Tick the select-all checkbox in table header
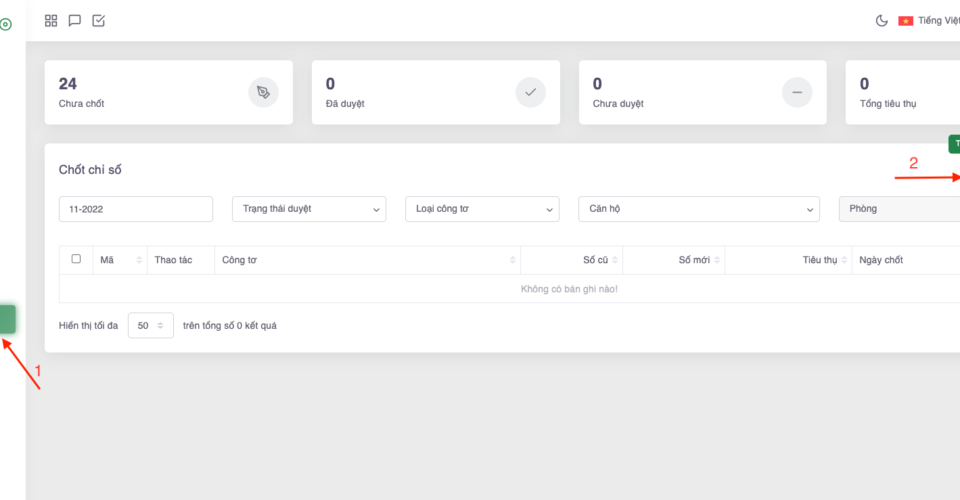The height and width of the screenshot is (500, 960). pos(76,259)
